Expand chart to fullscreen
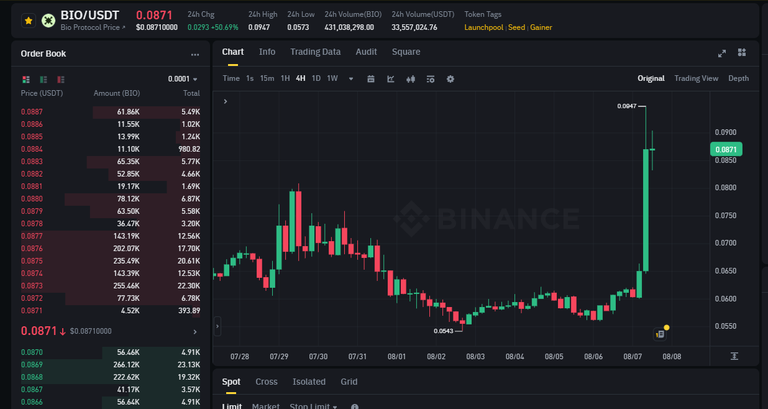768x409 pixels. [722, 53]
